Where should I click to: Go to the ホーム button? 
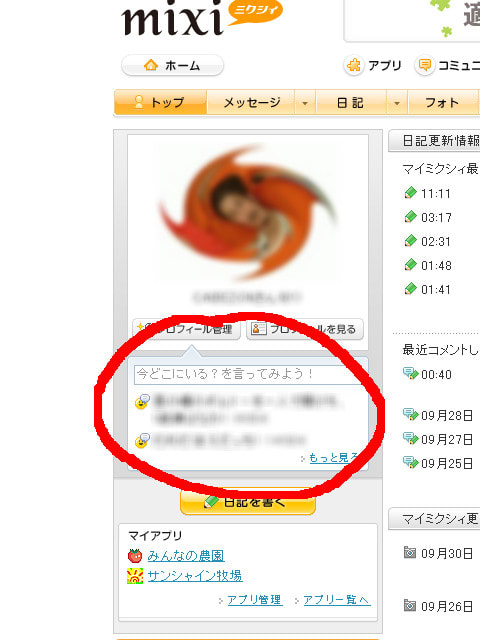173,65
